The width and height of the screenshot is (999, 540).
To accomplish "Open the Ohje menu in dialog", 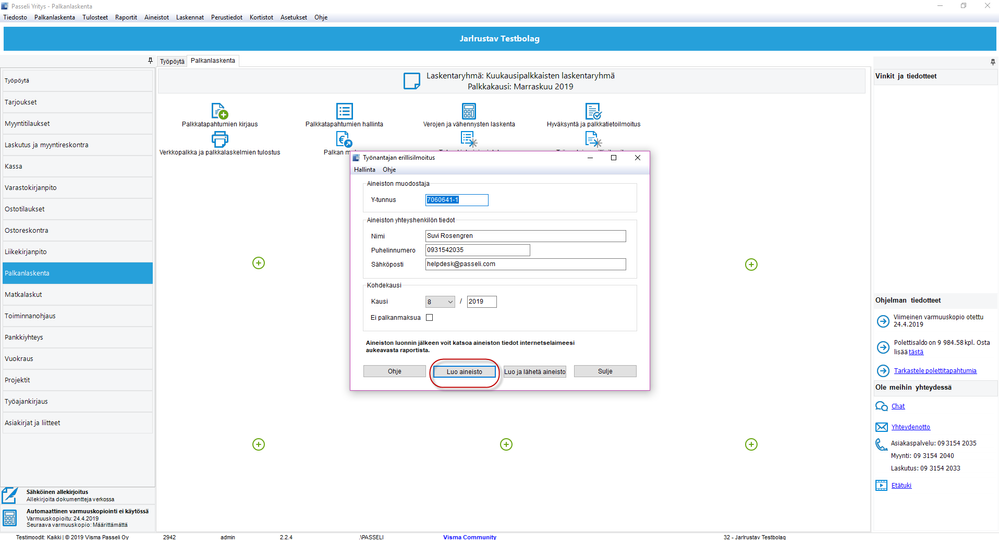I will coord(389,169).
